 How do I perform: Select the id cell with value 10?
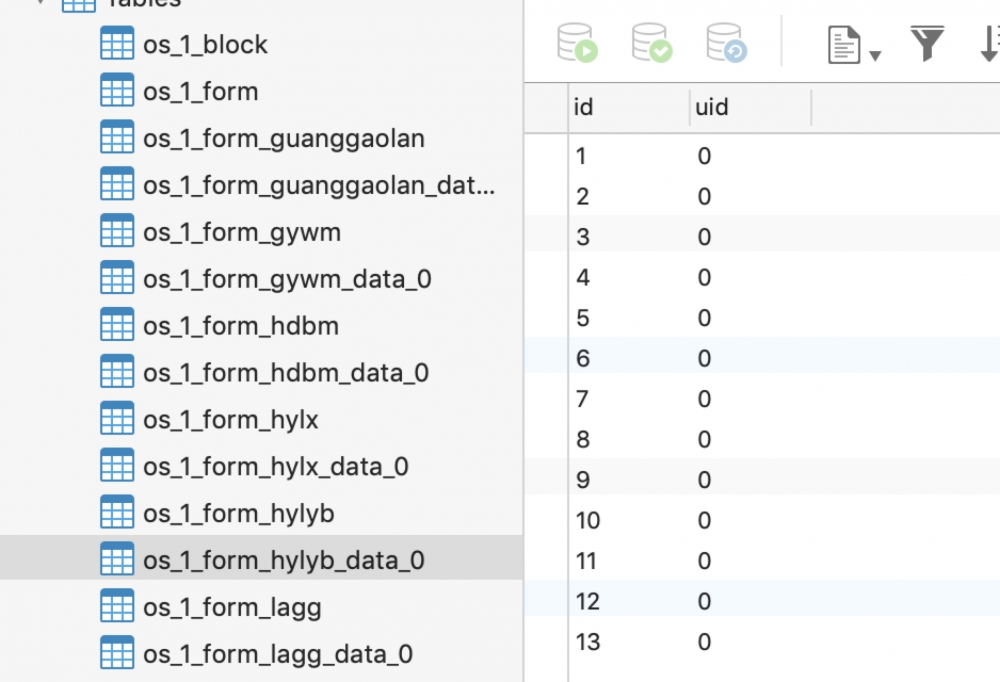[629, 521]
